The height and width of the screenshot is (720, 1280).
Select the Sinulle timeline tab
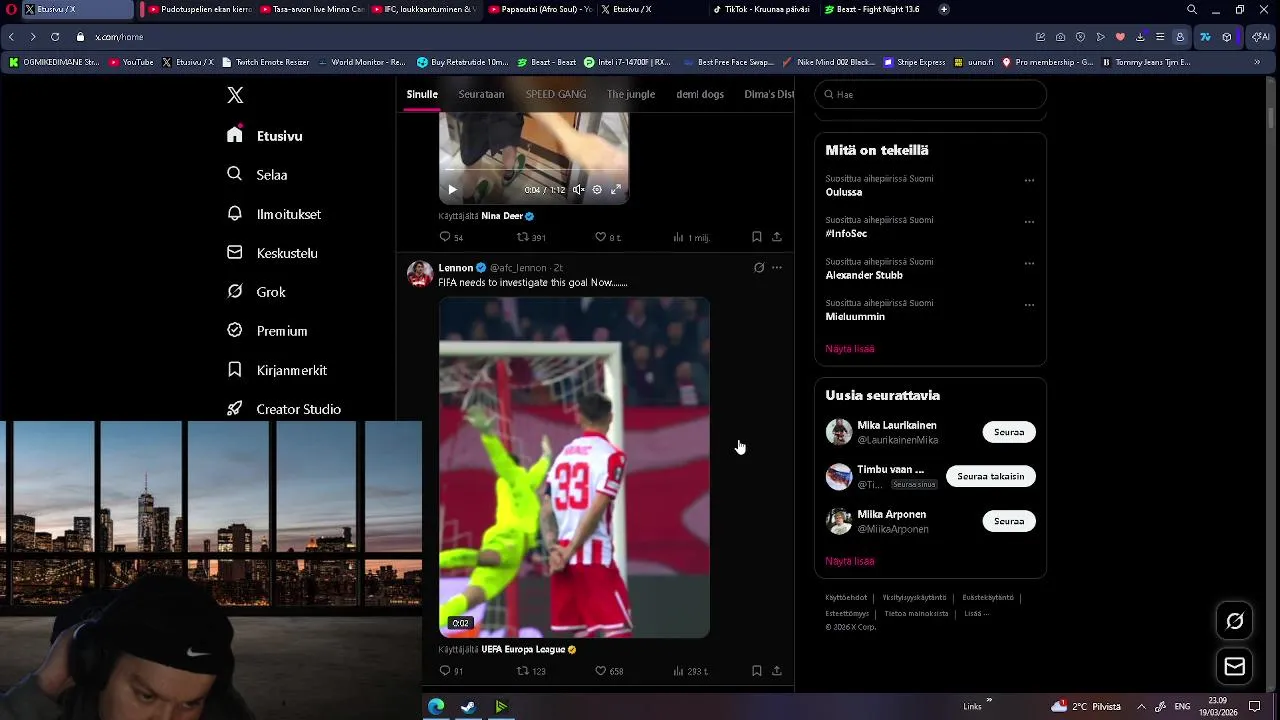422,94
